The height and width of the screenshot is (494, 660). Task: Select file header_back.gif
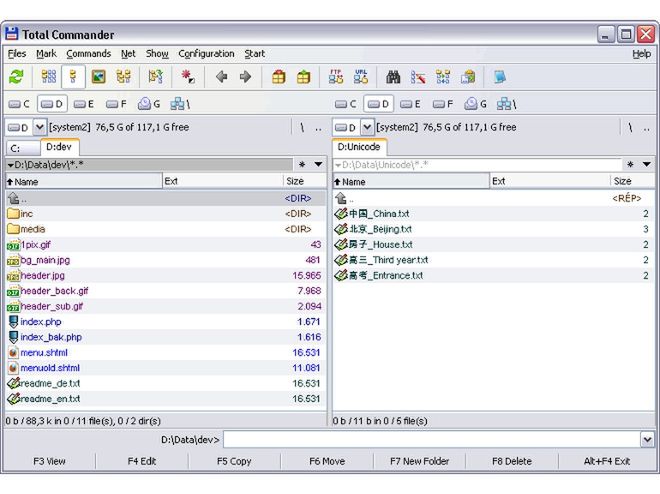(x=166, y=291)
